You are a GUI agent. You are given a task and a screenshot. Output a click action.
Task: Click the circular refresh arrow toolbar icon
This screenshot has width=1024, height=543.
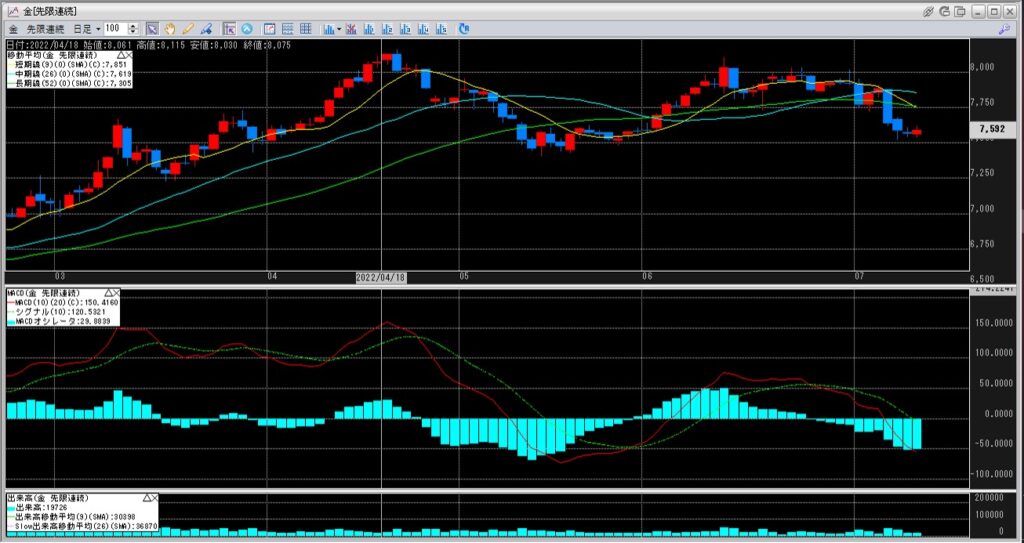pyautogui.click(x=464, y=29)
